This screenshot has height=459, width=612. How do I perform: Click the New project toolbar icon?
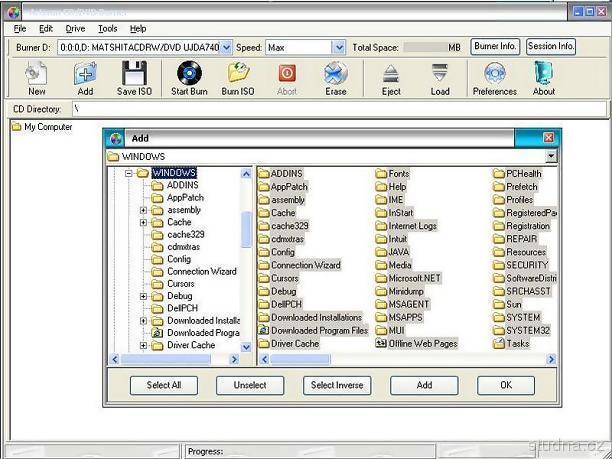tap(36, 78)
